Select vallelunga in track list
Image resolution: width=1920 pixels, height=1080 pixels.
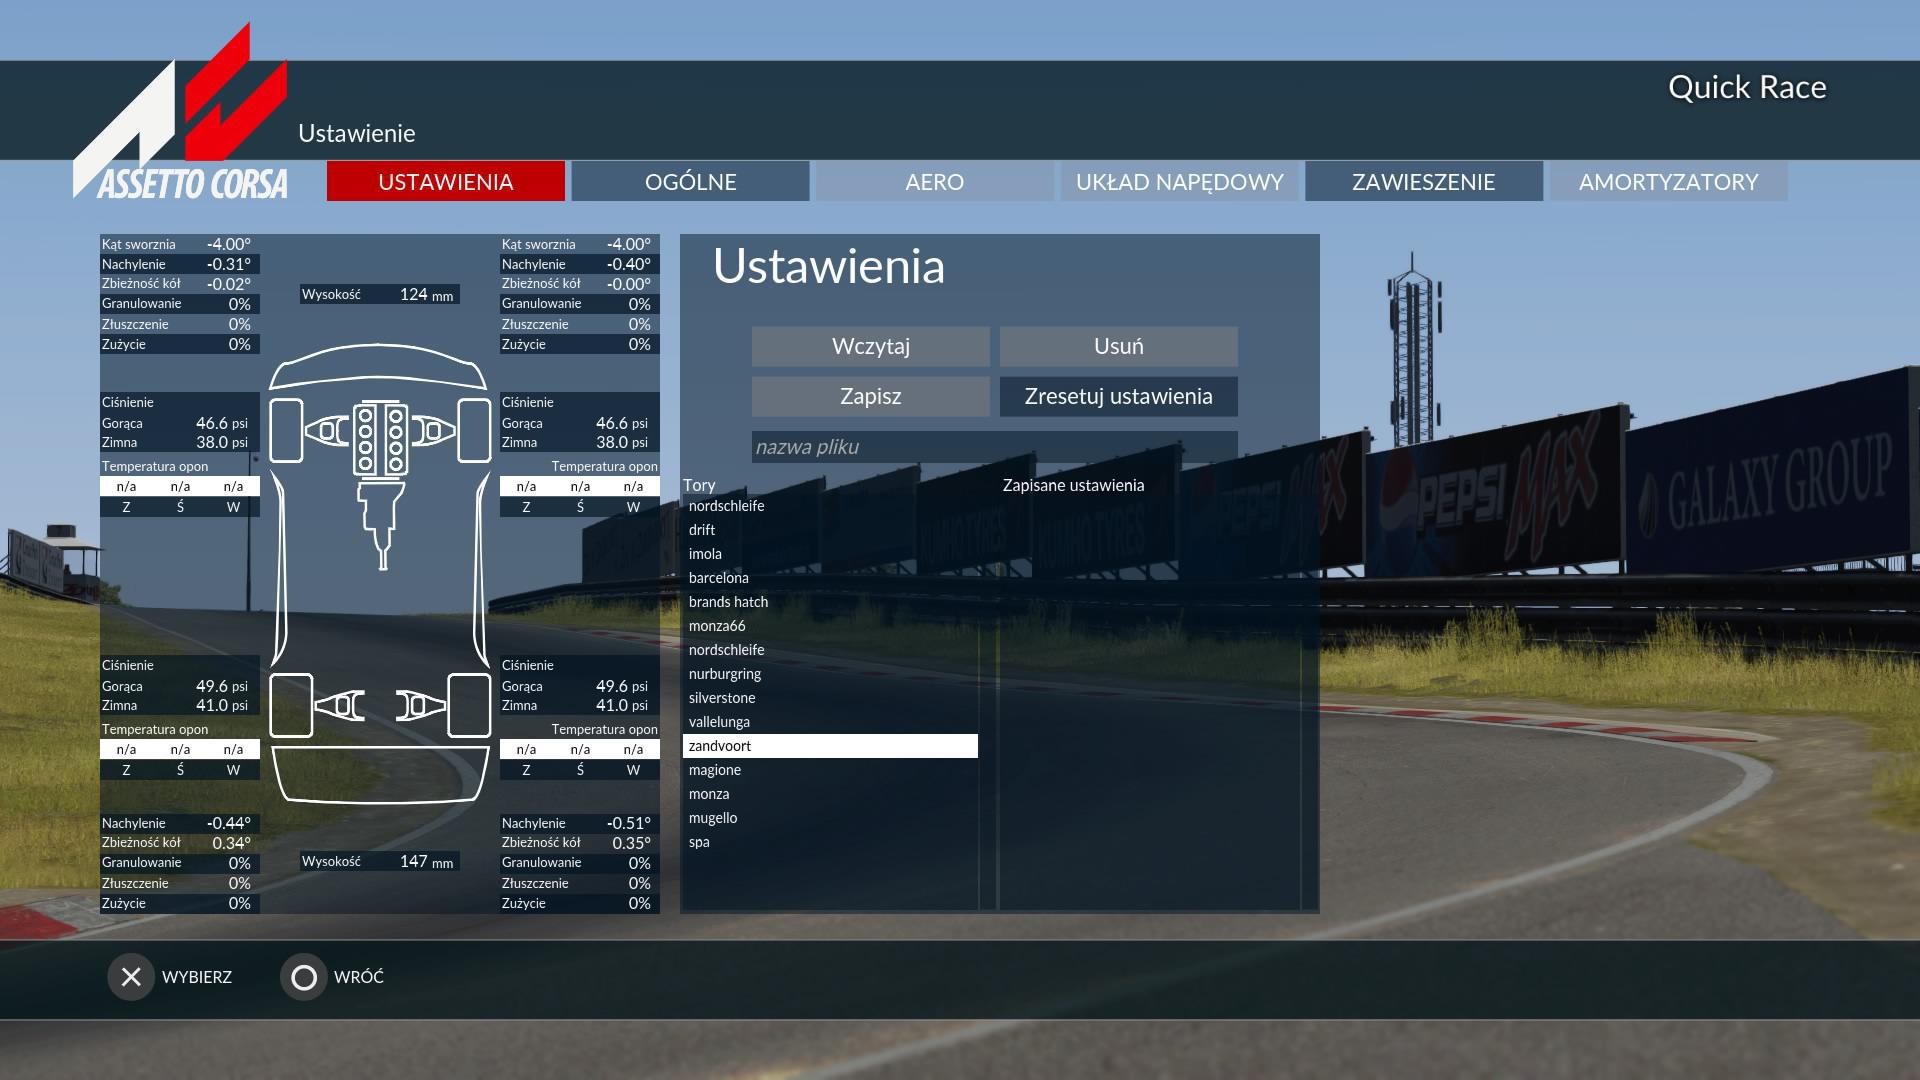coord(830,722)
